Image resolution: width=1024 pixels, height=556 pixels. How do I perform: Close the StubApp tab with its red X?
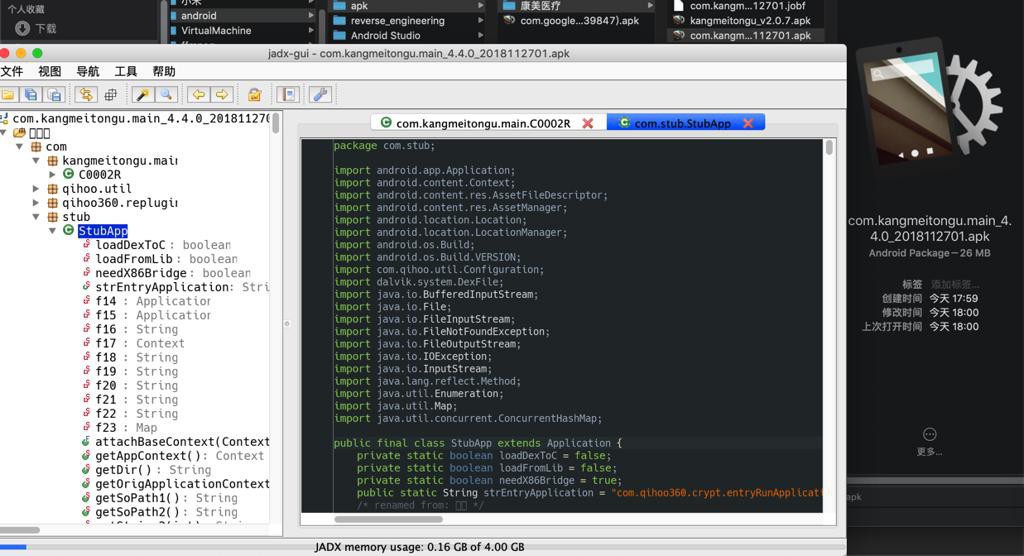click(x=748, y=123)
